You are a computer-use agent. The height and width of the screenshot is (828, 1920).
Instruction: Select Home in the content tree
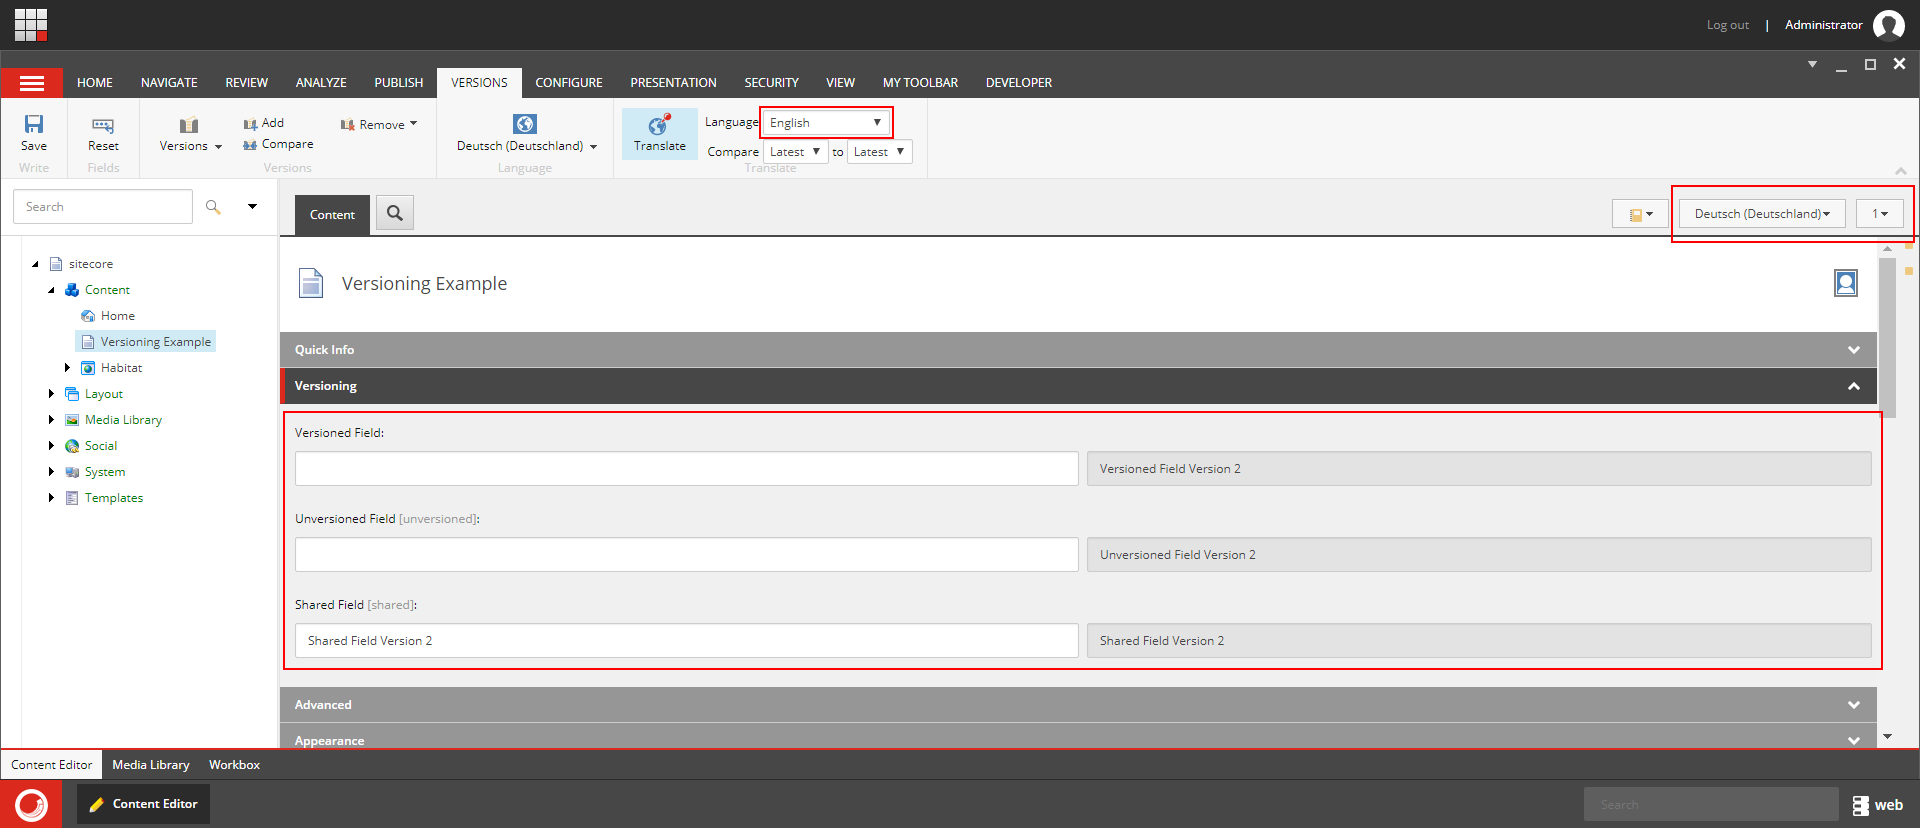click(118, 316)
